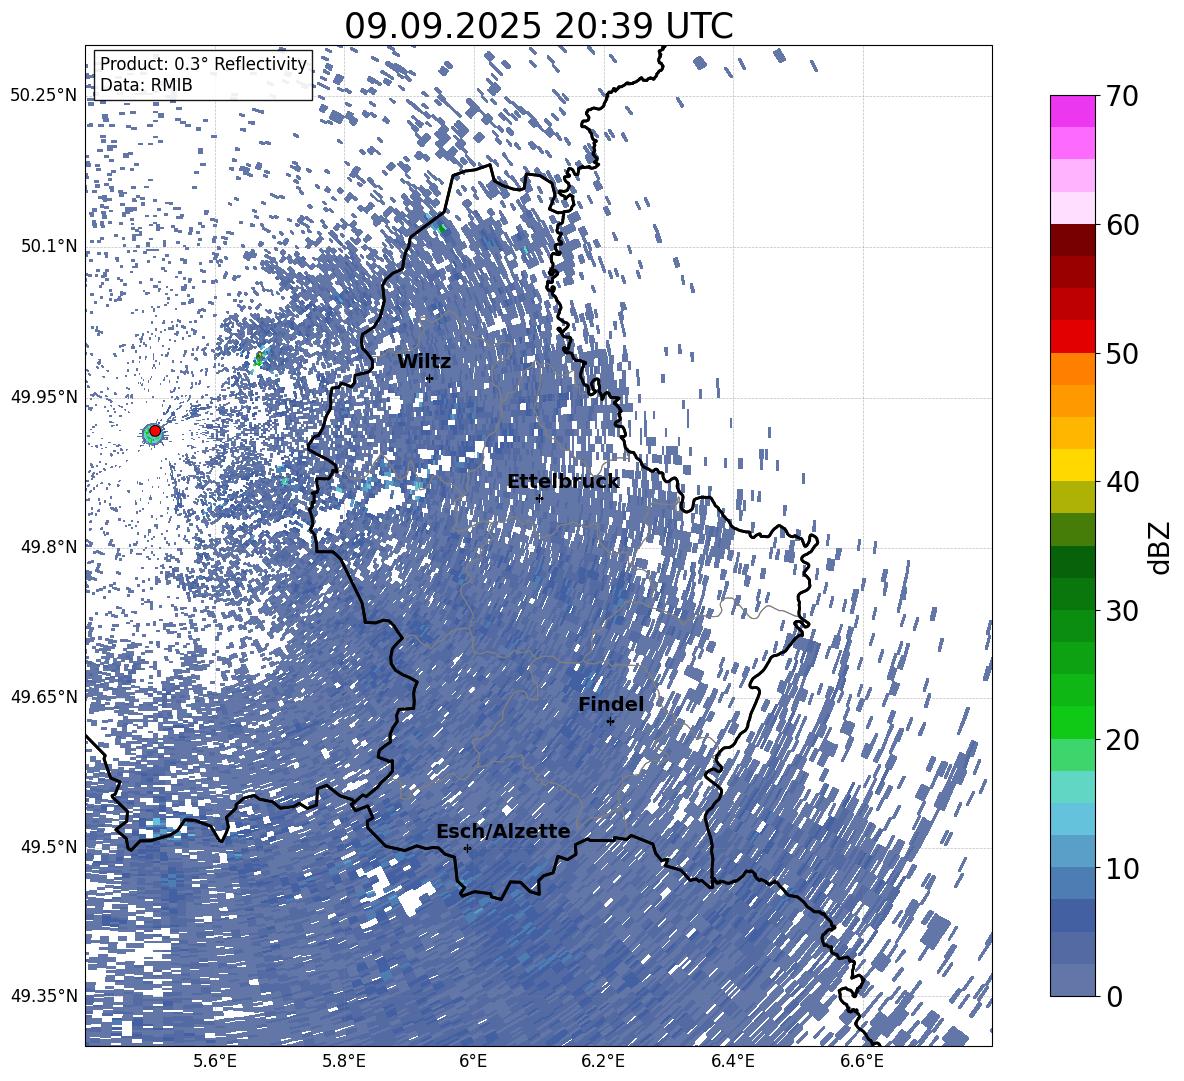The image size is (1184, 1081).
Task: Click the colorbar tick label 20
Action: click(x=1122, y=739)
